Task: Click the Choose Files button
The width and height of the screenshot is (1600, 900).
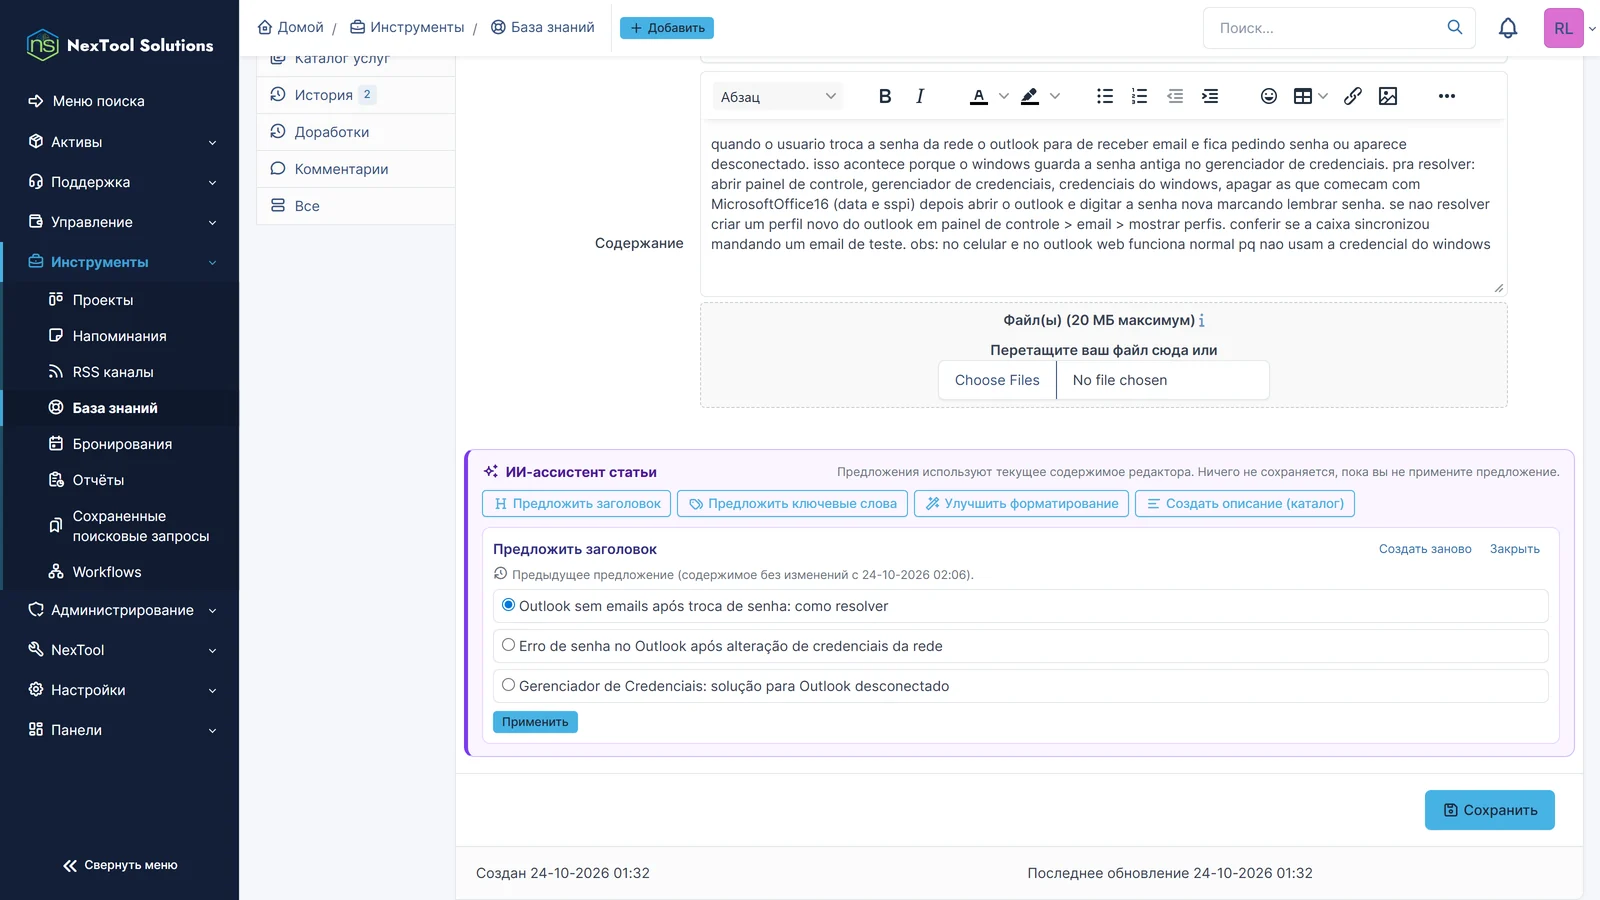Action: 997,380
